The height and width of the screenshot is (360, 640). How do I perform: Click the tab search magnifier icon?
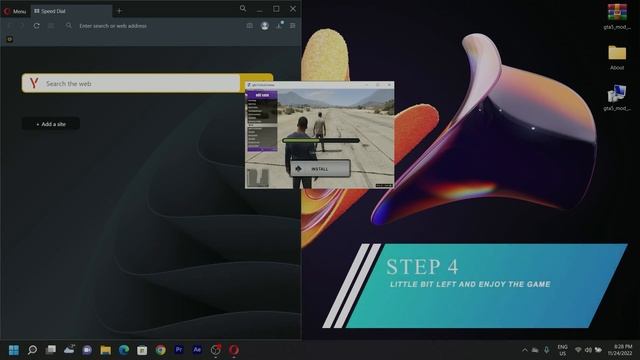click(243, 9)
